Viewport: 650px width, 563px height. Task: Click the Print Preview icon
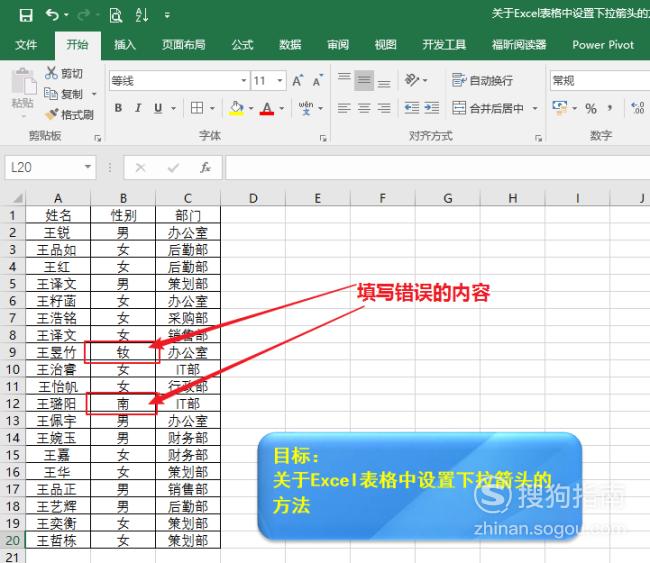[x=116, y=15]
